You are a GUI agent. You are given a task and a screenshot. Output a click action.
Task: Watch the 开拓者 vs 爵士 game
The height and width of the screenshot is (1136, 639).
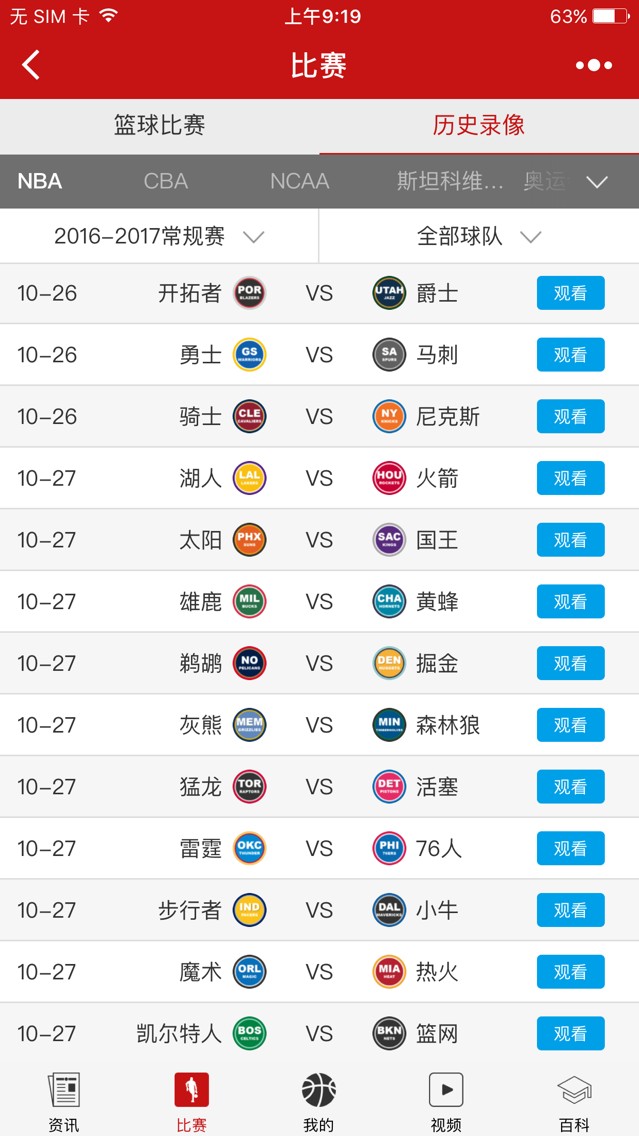(571, 293)
